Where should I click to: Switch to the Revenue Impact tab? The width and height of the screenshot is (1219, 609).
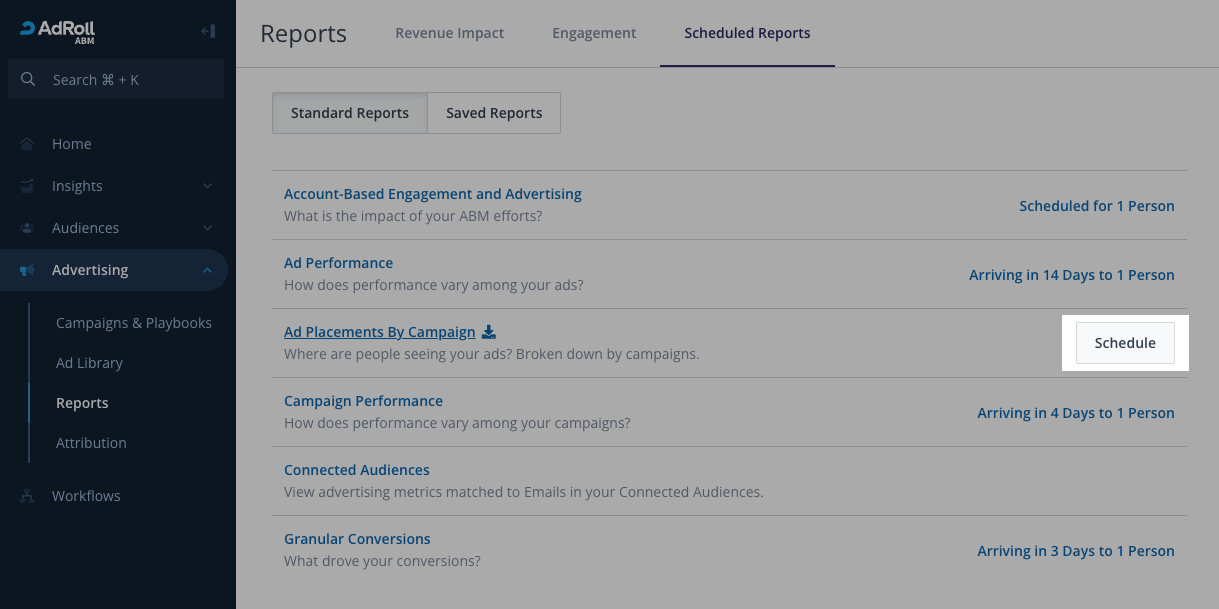(x=449, y=33)
